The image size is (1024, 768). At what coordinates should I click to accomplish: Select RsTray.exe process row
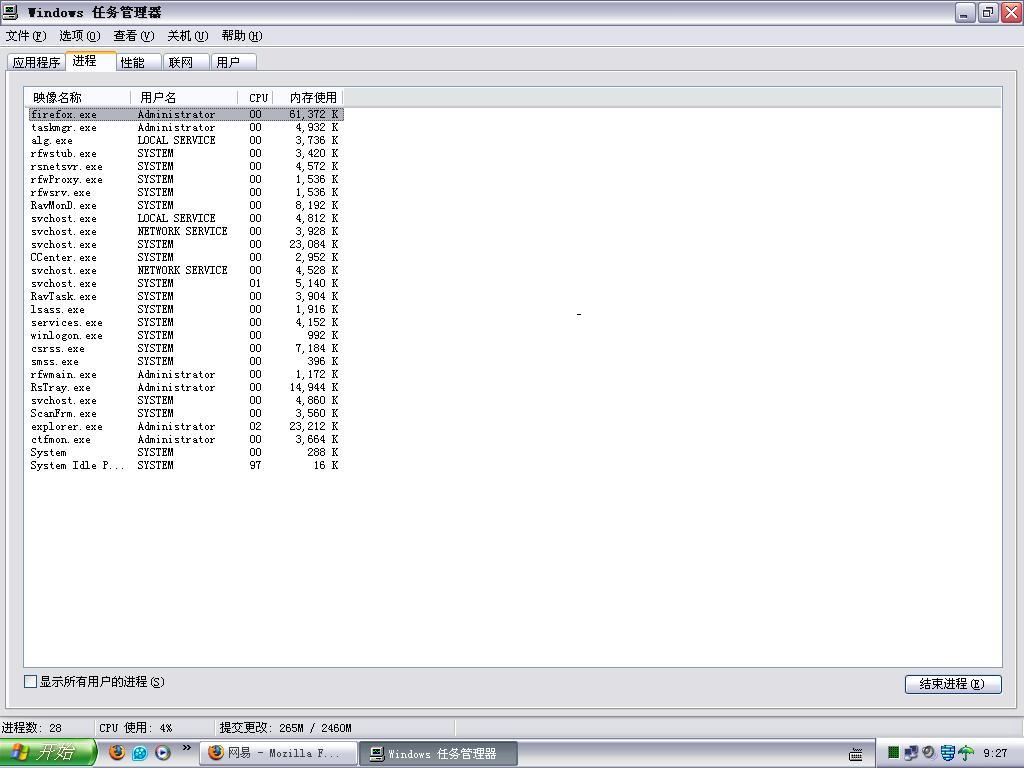186,387
